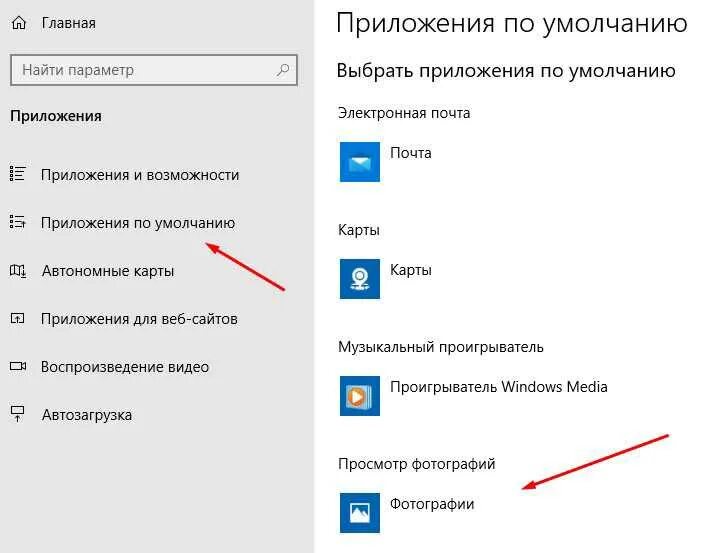706x553 pixels.
Task: Change default photo viewer Фотографии
Action: 432,504
